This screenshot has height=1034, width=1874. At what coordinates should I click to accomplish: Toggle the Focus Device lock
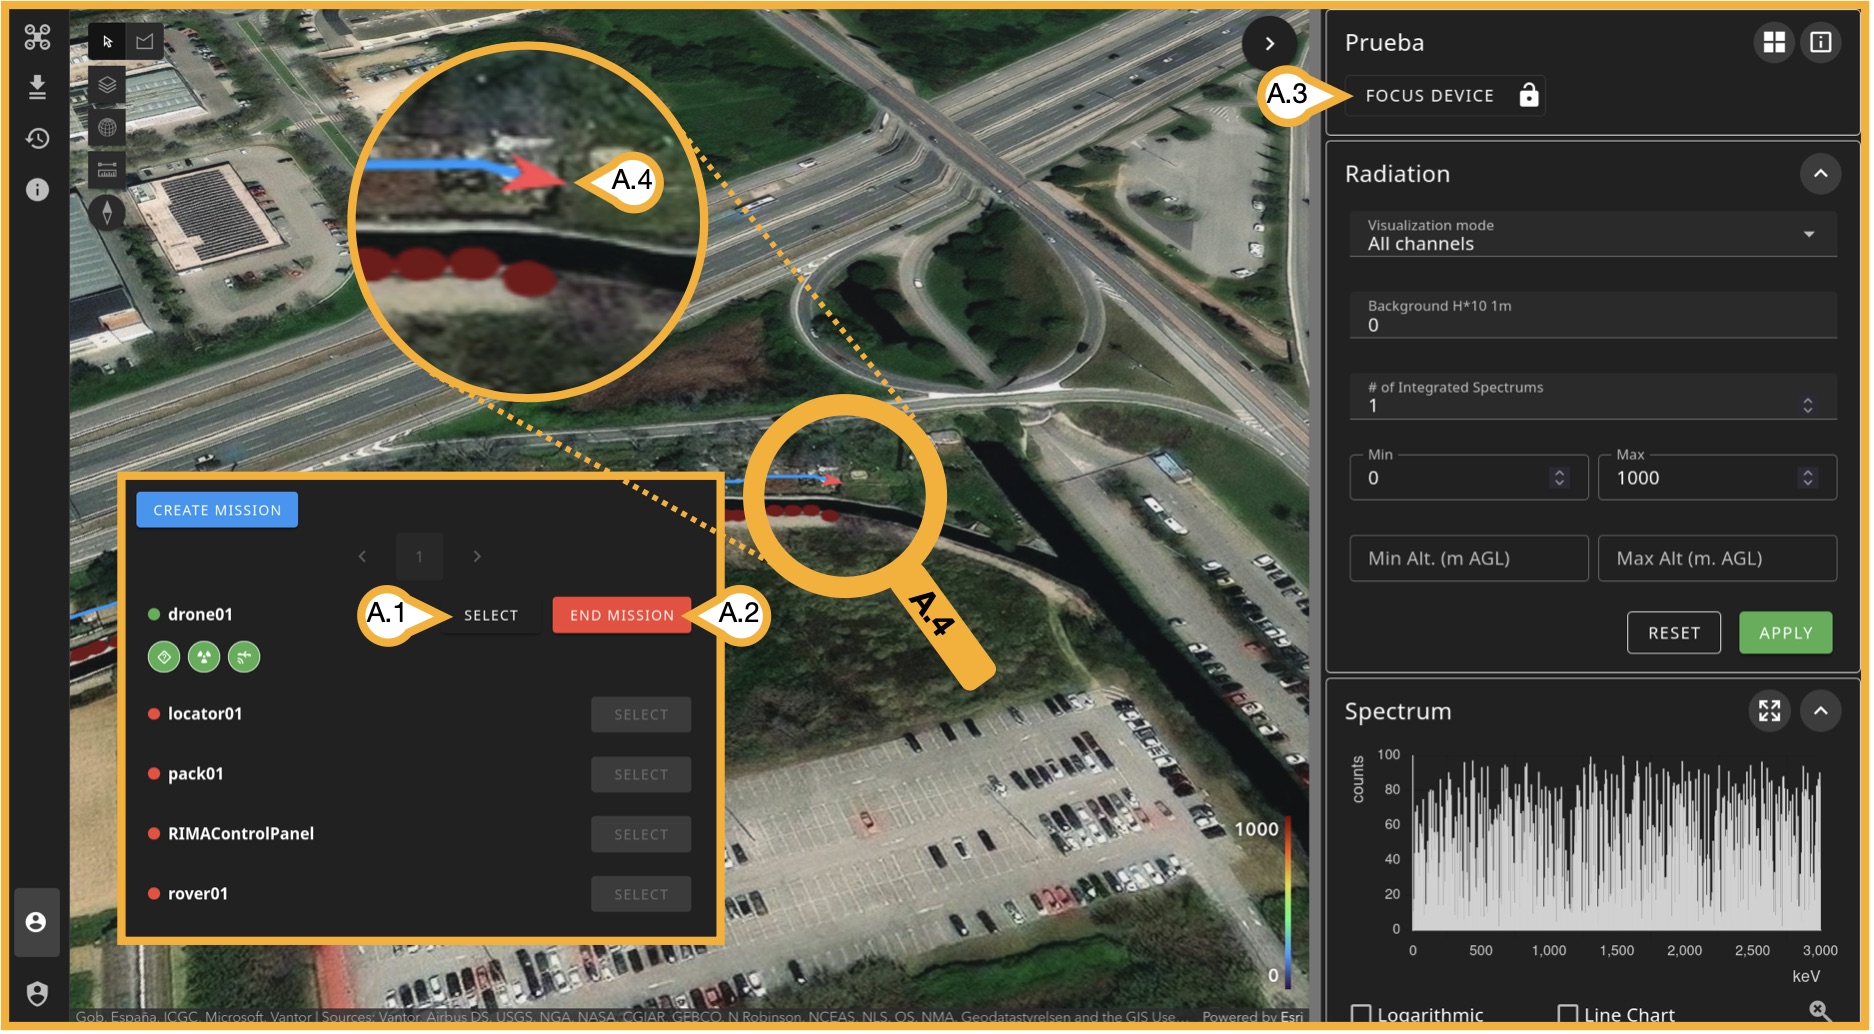(x=1528, y=95)
